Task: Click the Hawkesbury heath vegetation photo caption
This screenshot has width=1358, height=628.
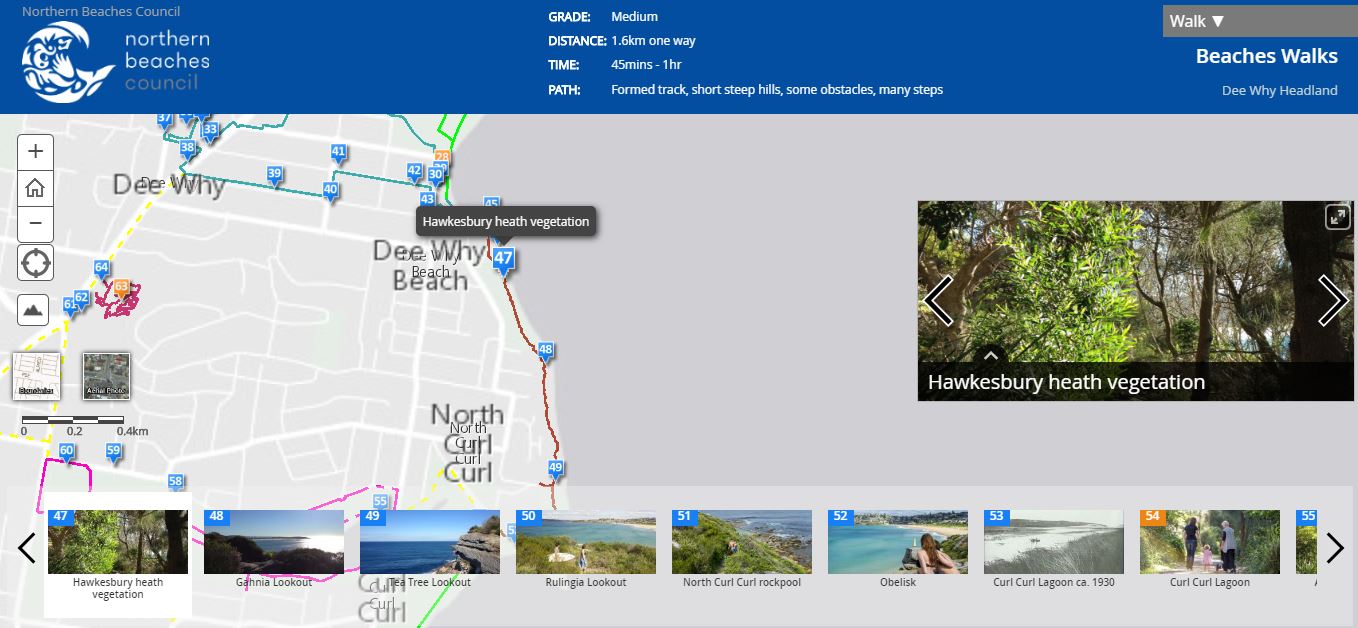Action: [1066, 382]
